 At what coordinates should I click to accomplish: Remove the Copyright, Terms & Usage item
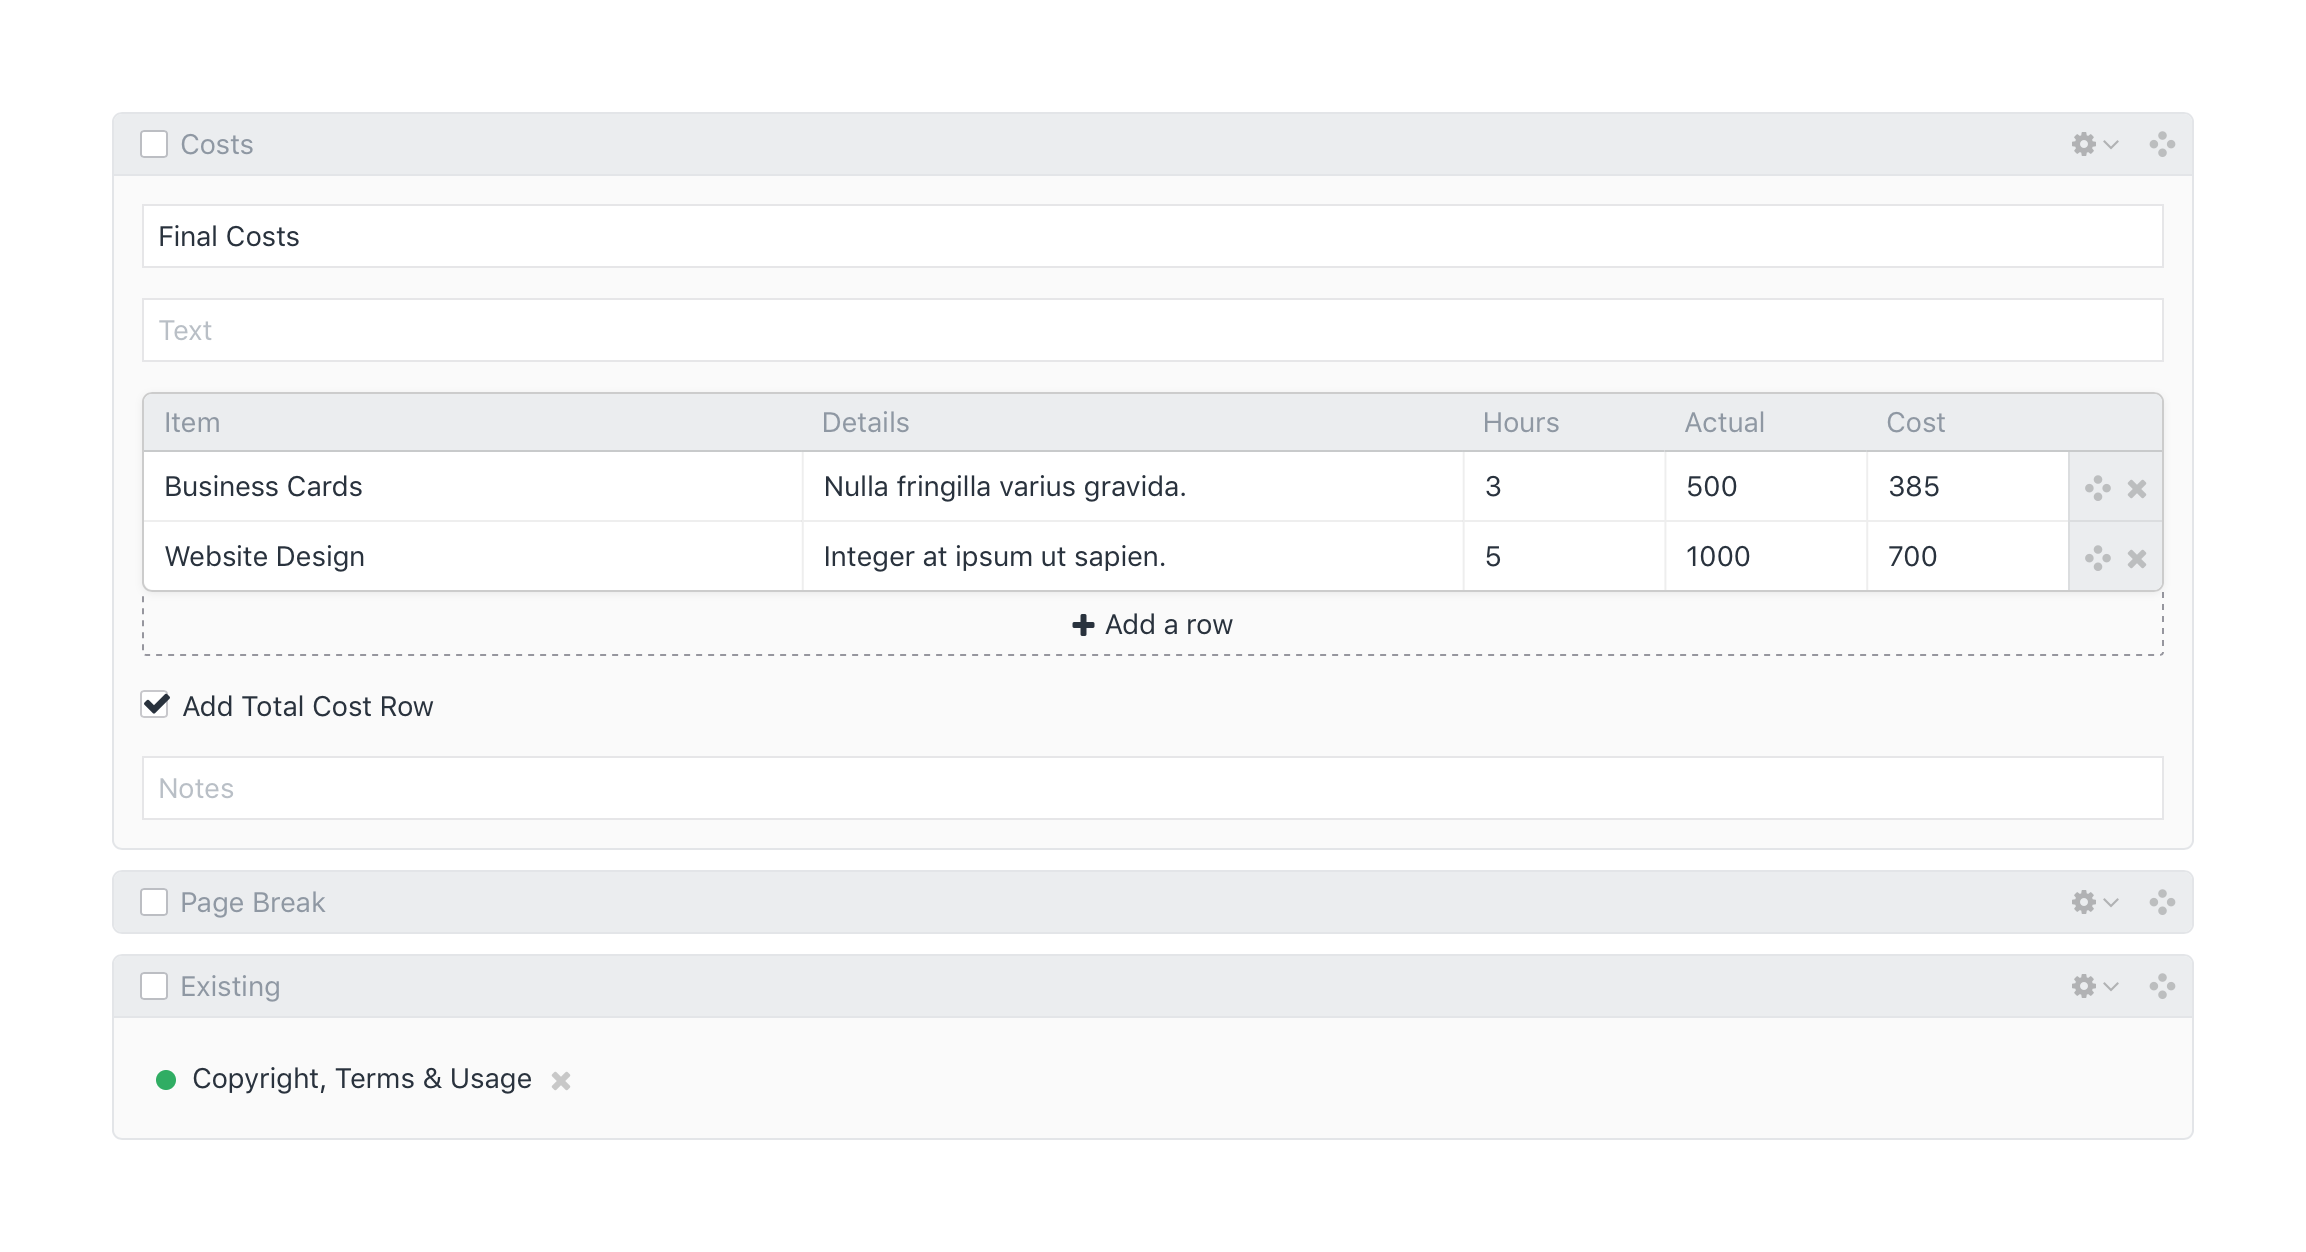tap(561, 1080)
